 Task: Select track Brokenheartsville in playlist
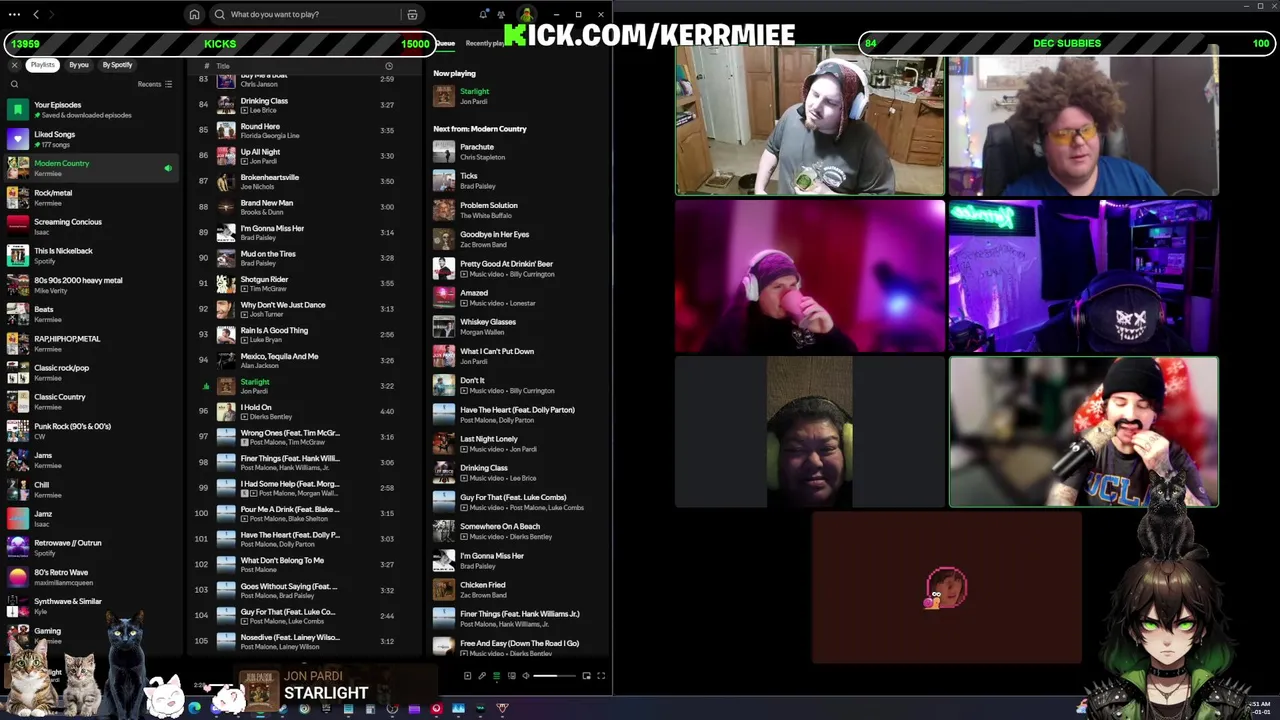coord(305,182)
